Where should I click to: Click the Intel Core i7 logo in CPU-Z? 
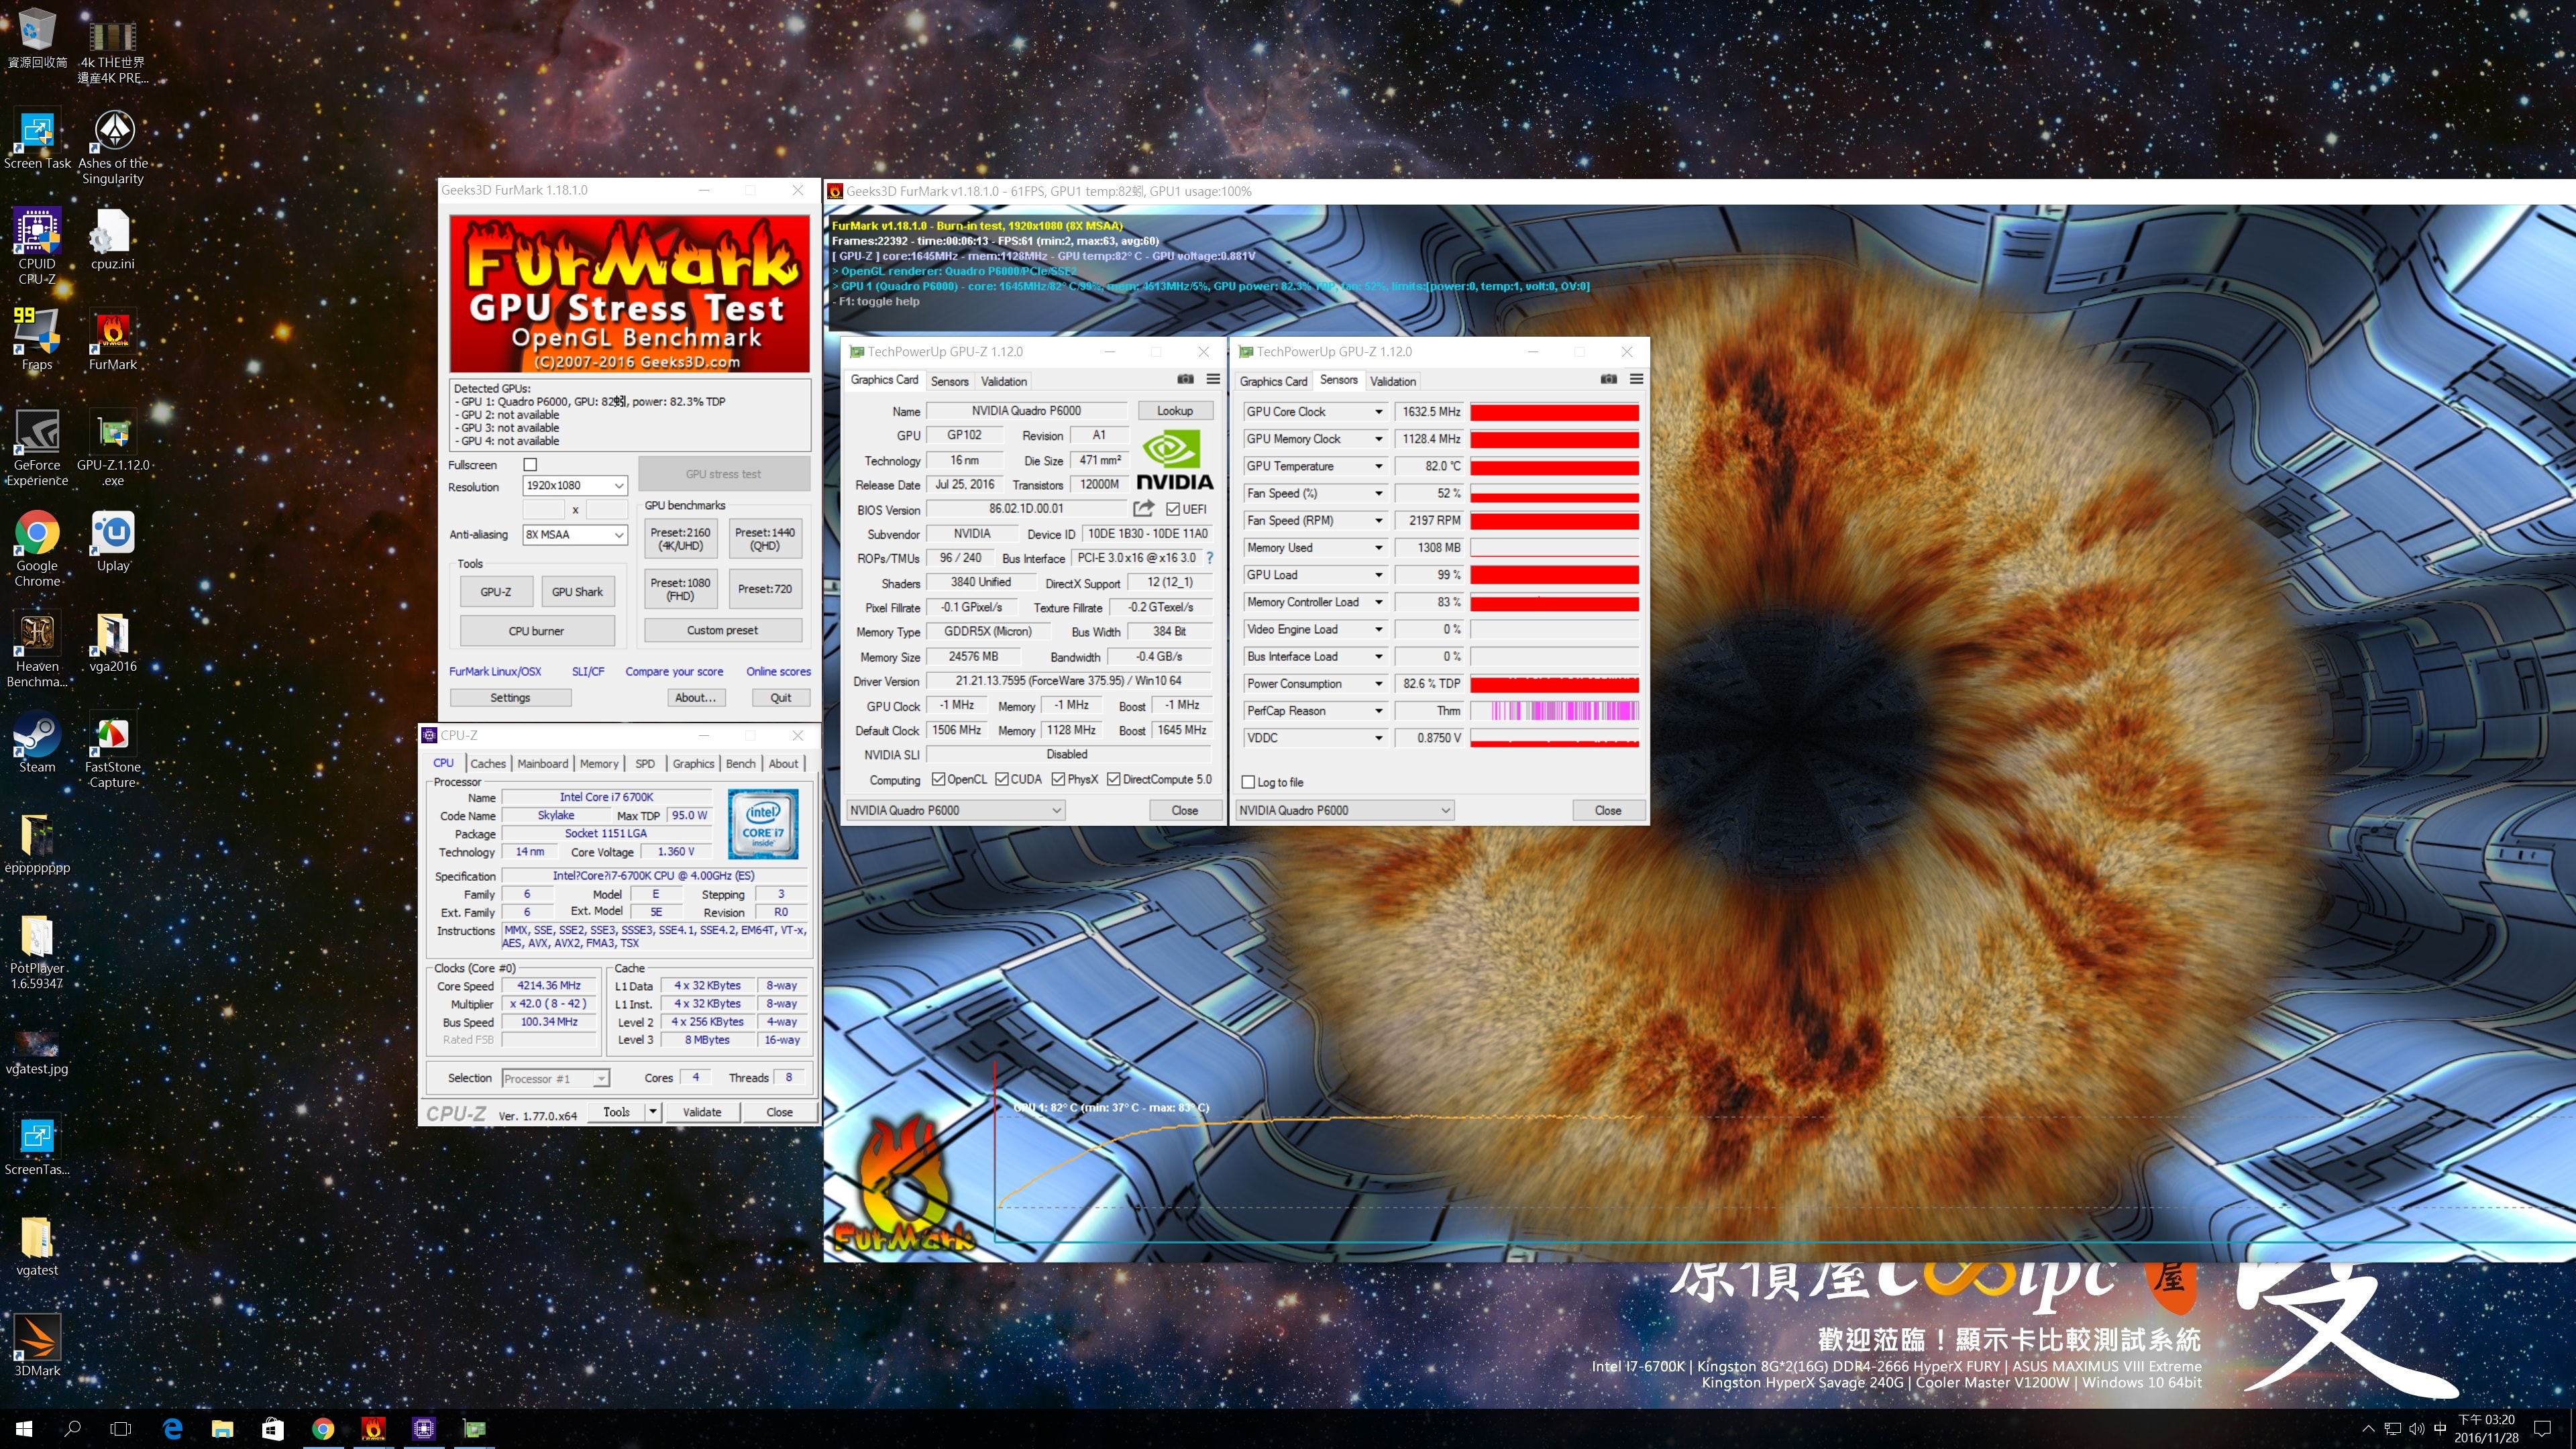point(763,824)
